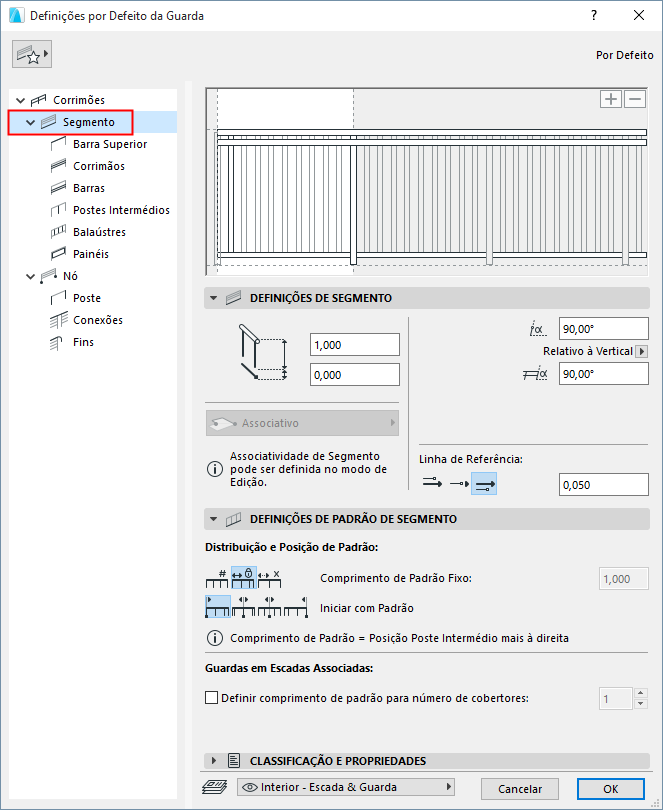Screen dimensions: 663x810
Task: Choose pattern distribution by number icon
Action: pyautogui.click(x=217, y=578)
